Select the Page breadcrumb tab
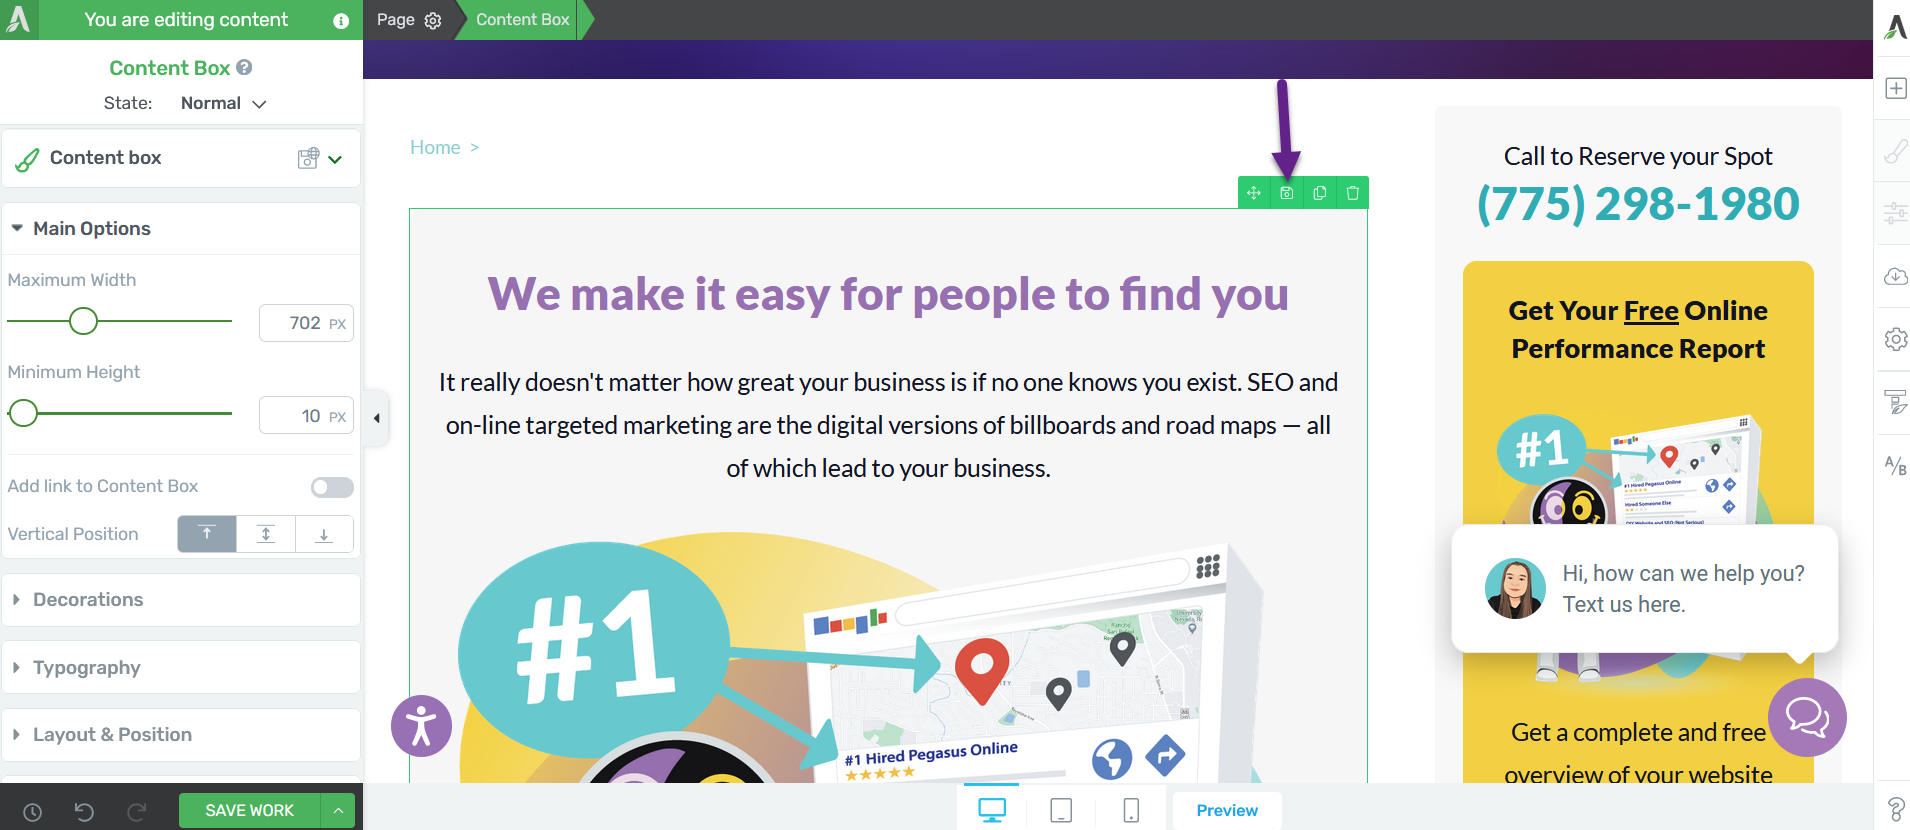Viewport: 1910px width, 830px height. (x=408, y=20)
